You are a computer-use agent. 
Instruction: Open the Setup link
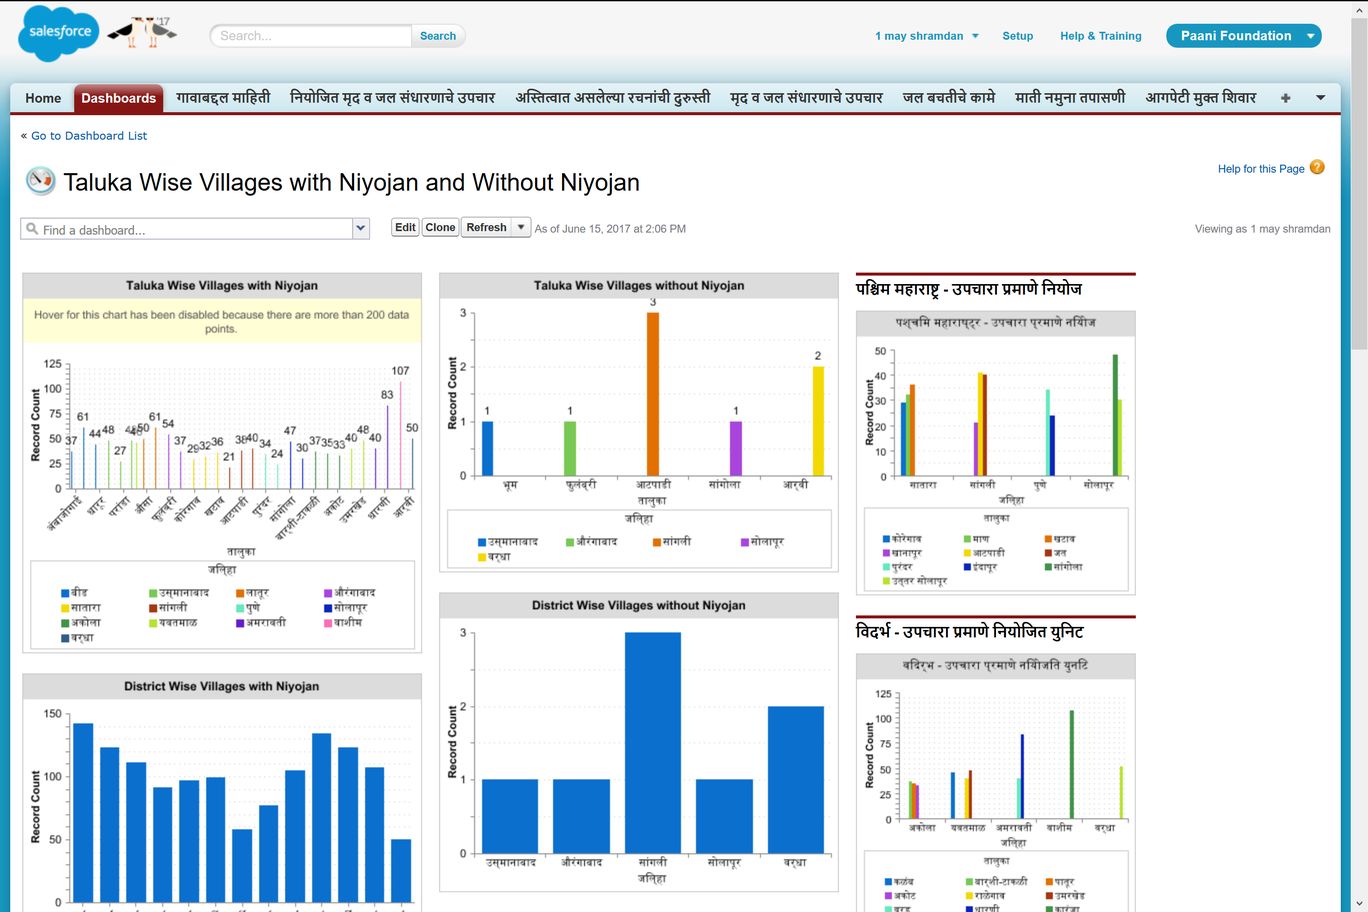[1017, 36]
